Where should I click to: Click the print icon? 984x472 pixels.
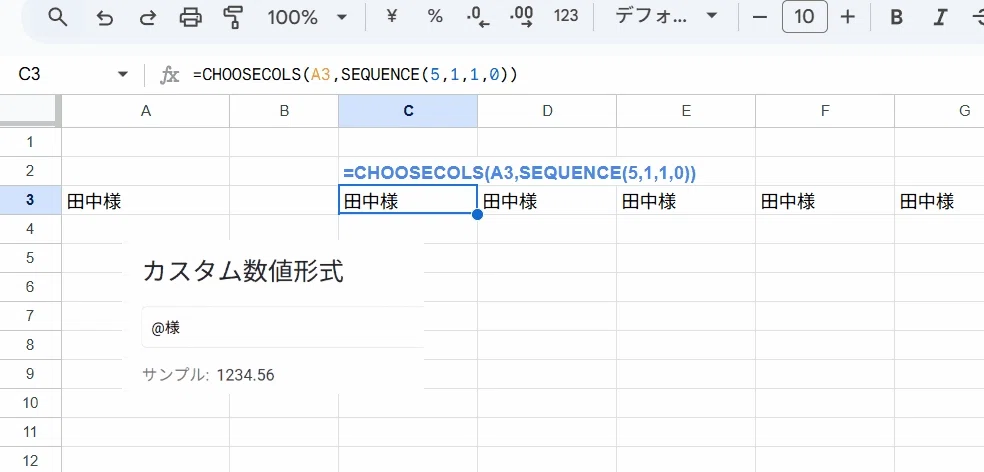coord(191,17)
